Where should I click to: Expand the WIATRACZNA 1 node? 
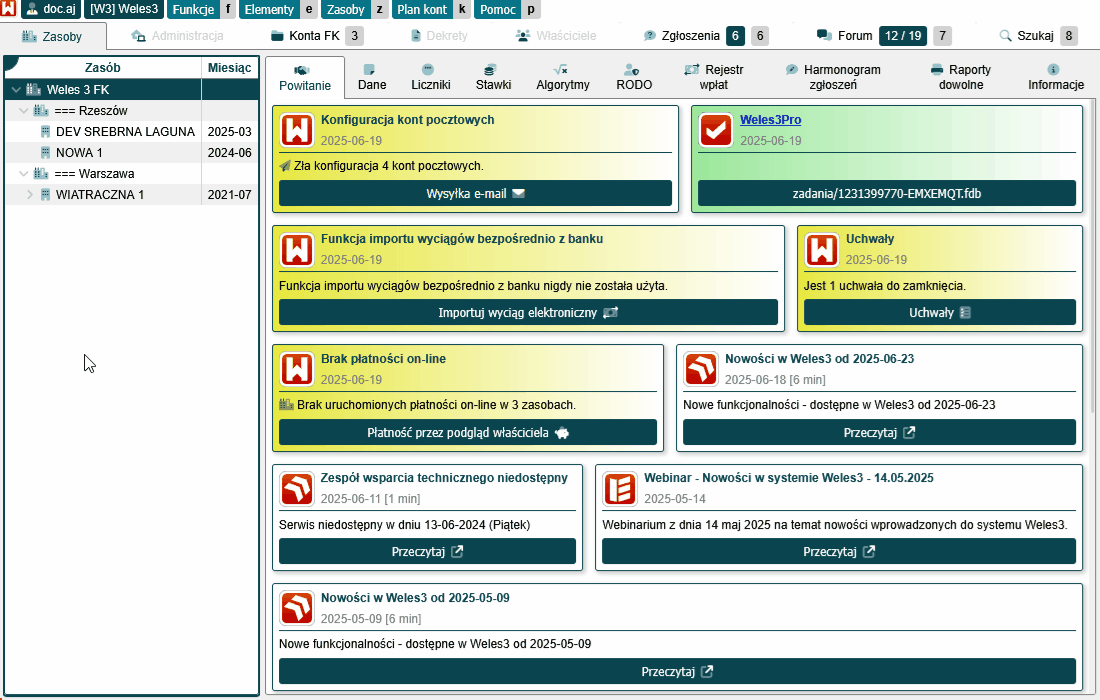30,195
